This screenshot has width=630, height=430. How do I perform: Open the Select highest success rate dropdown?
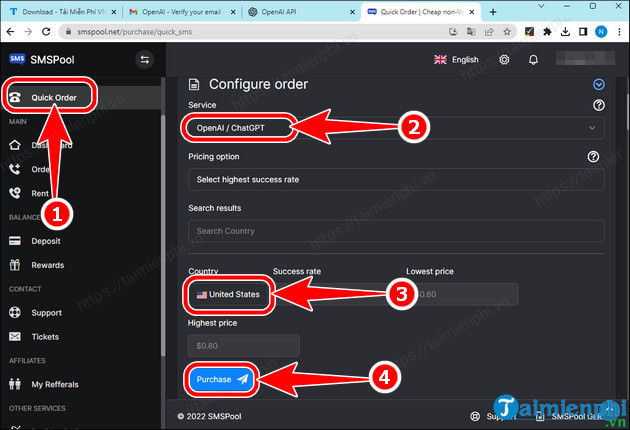tap(395, 180)
